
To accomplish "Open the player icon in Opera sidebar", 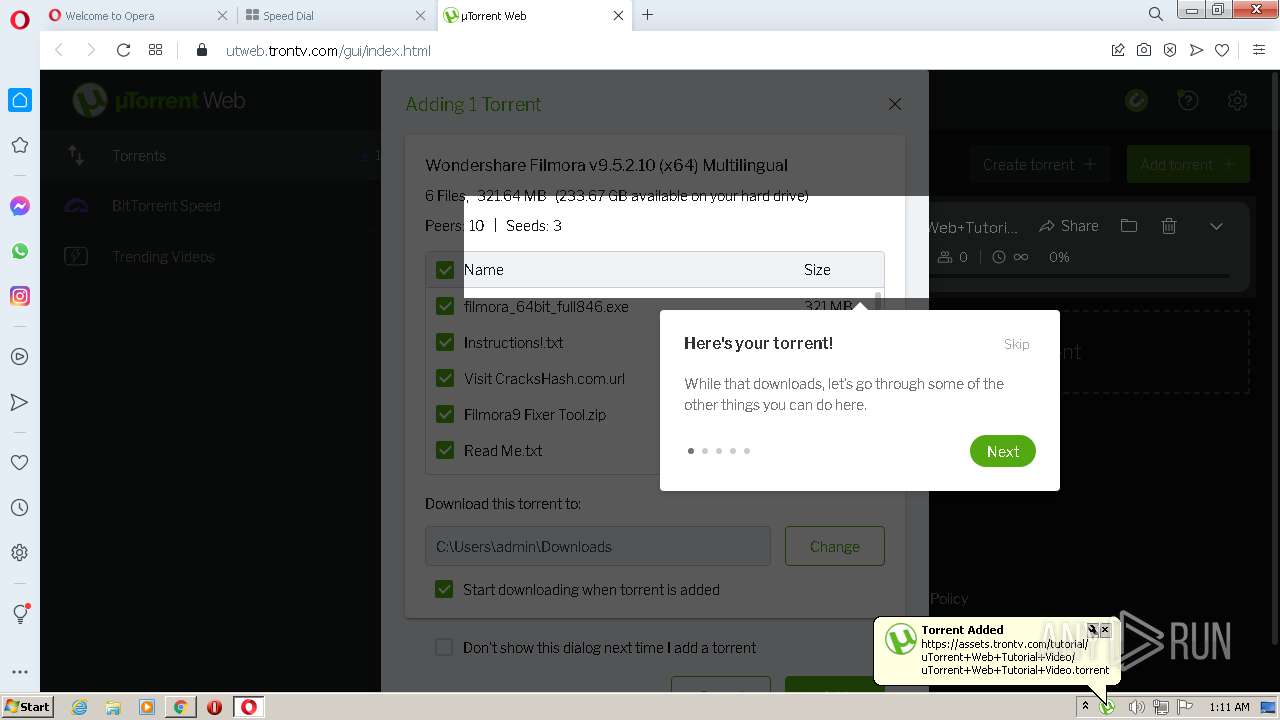I will click(19, 357).
